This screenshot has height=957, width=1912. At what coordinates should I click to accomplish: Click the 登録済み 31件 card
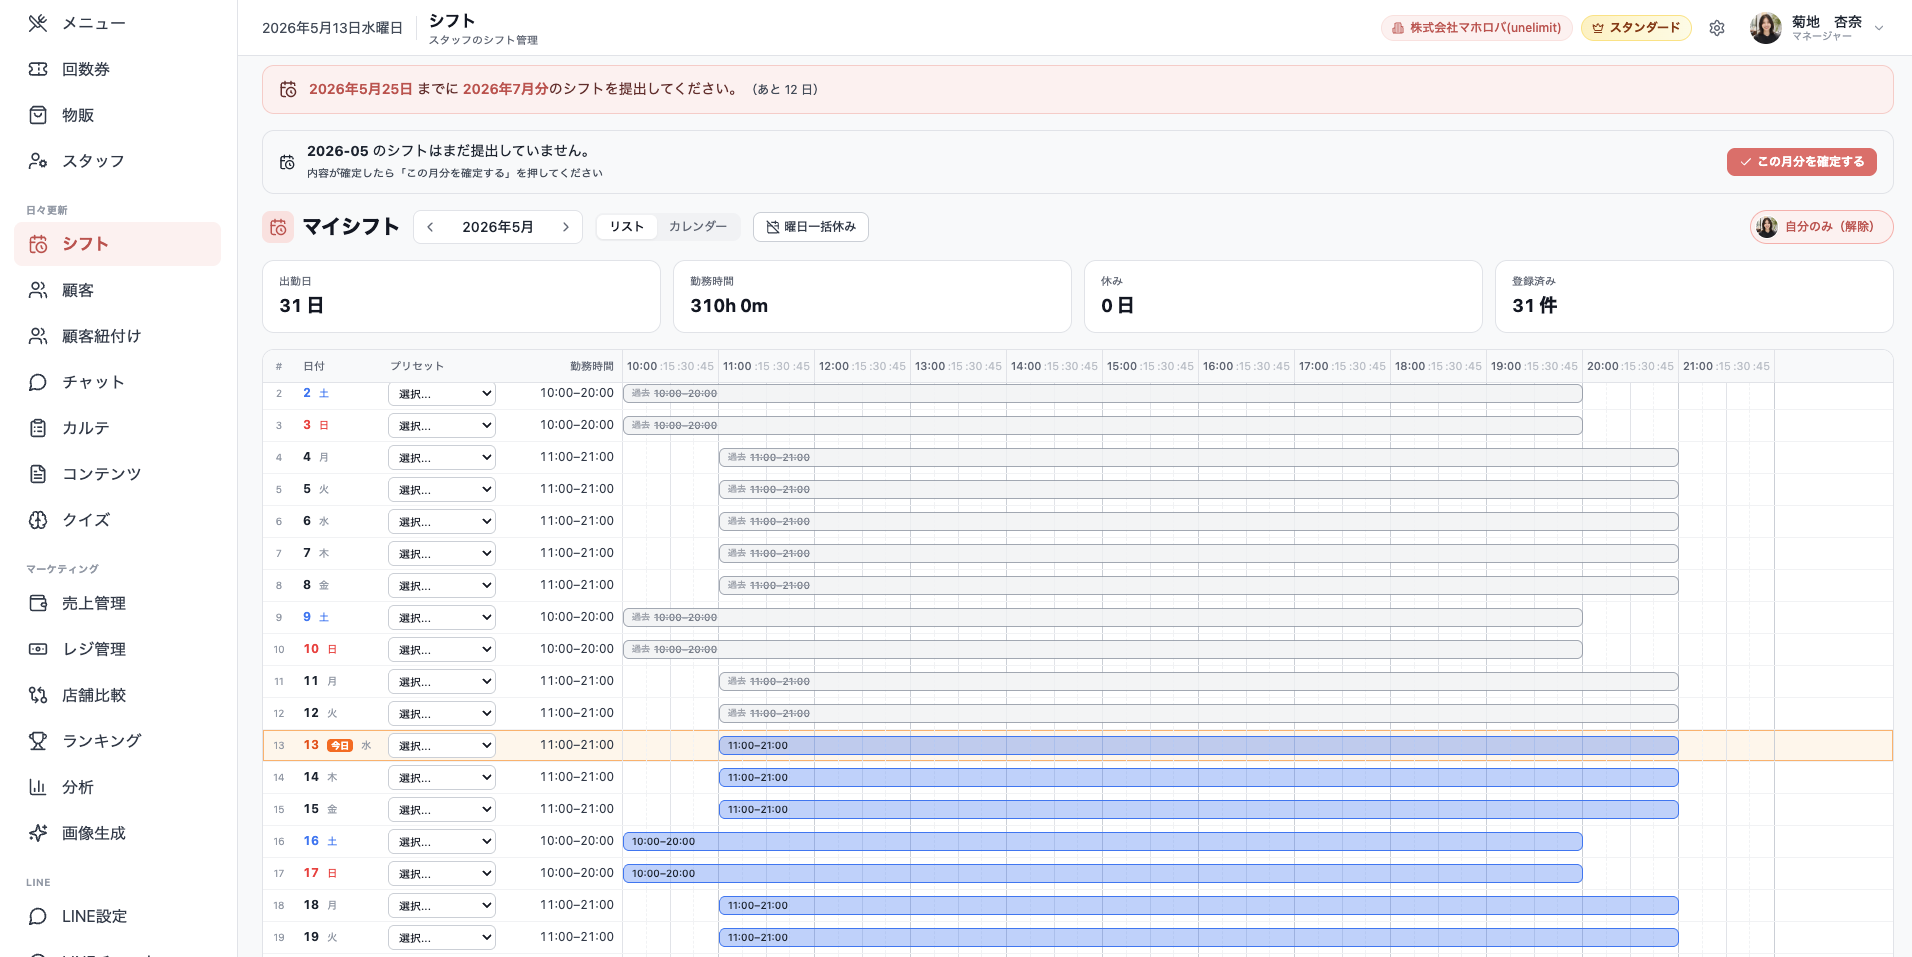tap(1694, 297)
